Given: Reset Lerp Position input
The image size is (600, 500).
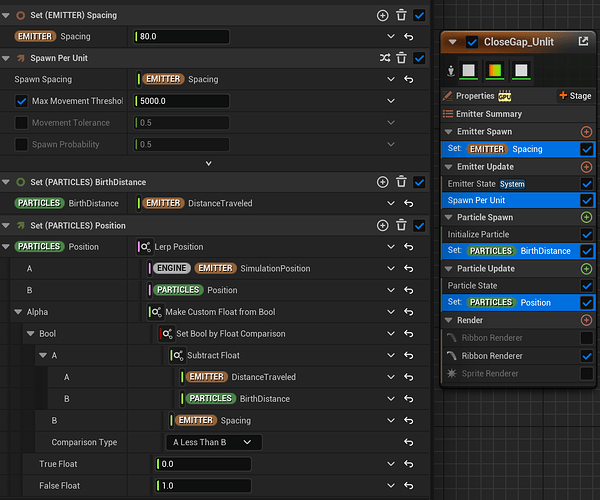Looking at the screenshot, I should (x=409, y=247).
